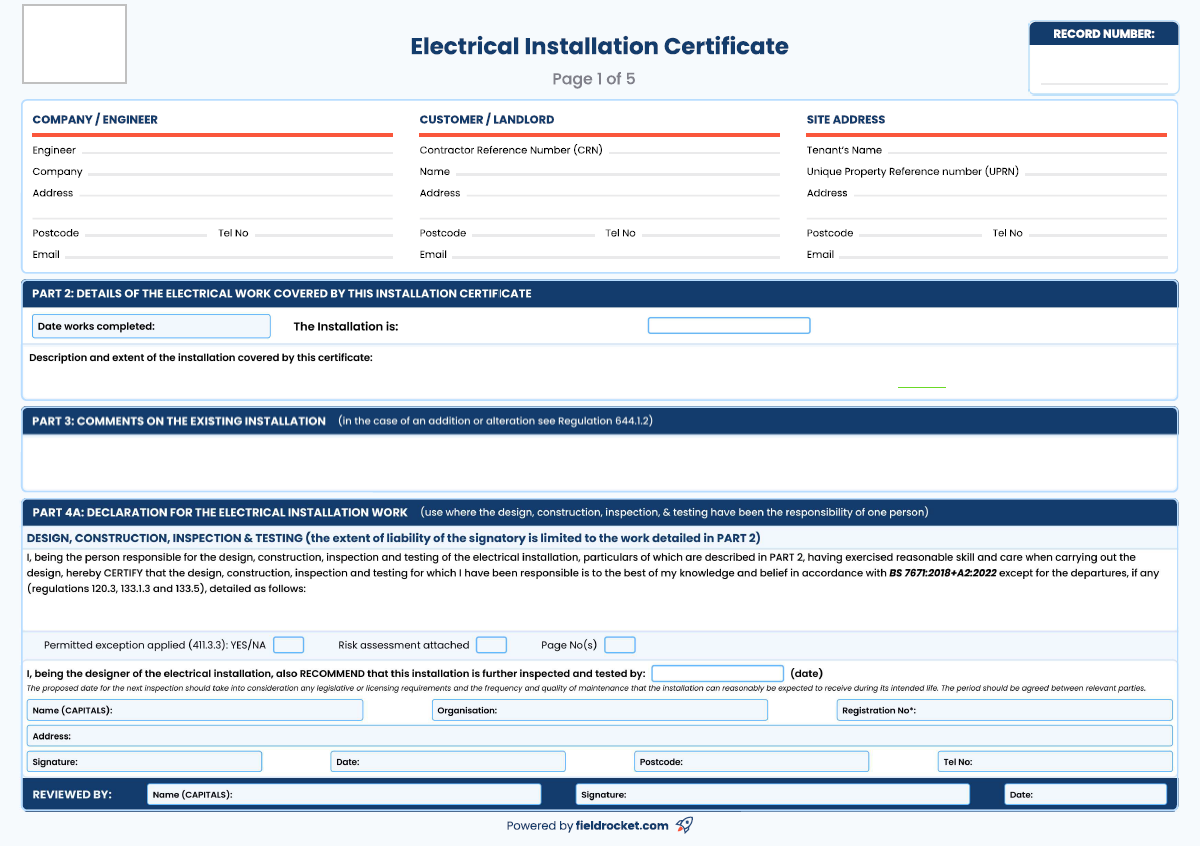The height and width of the screenshot is (846, 1201).
Task: Click the company logo placeholder box
Action: [x=74, y=43]
